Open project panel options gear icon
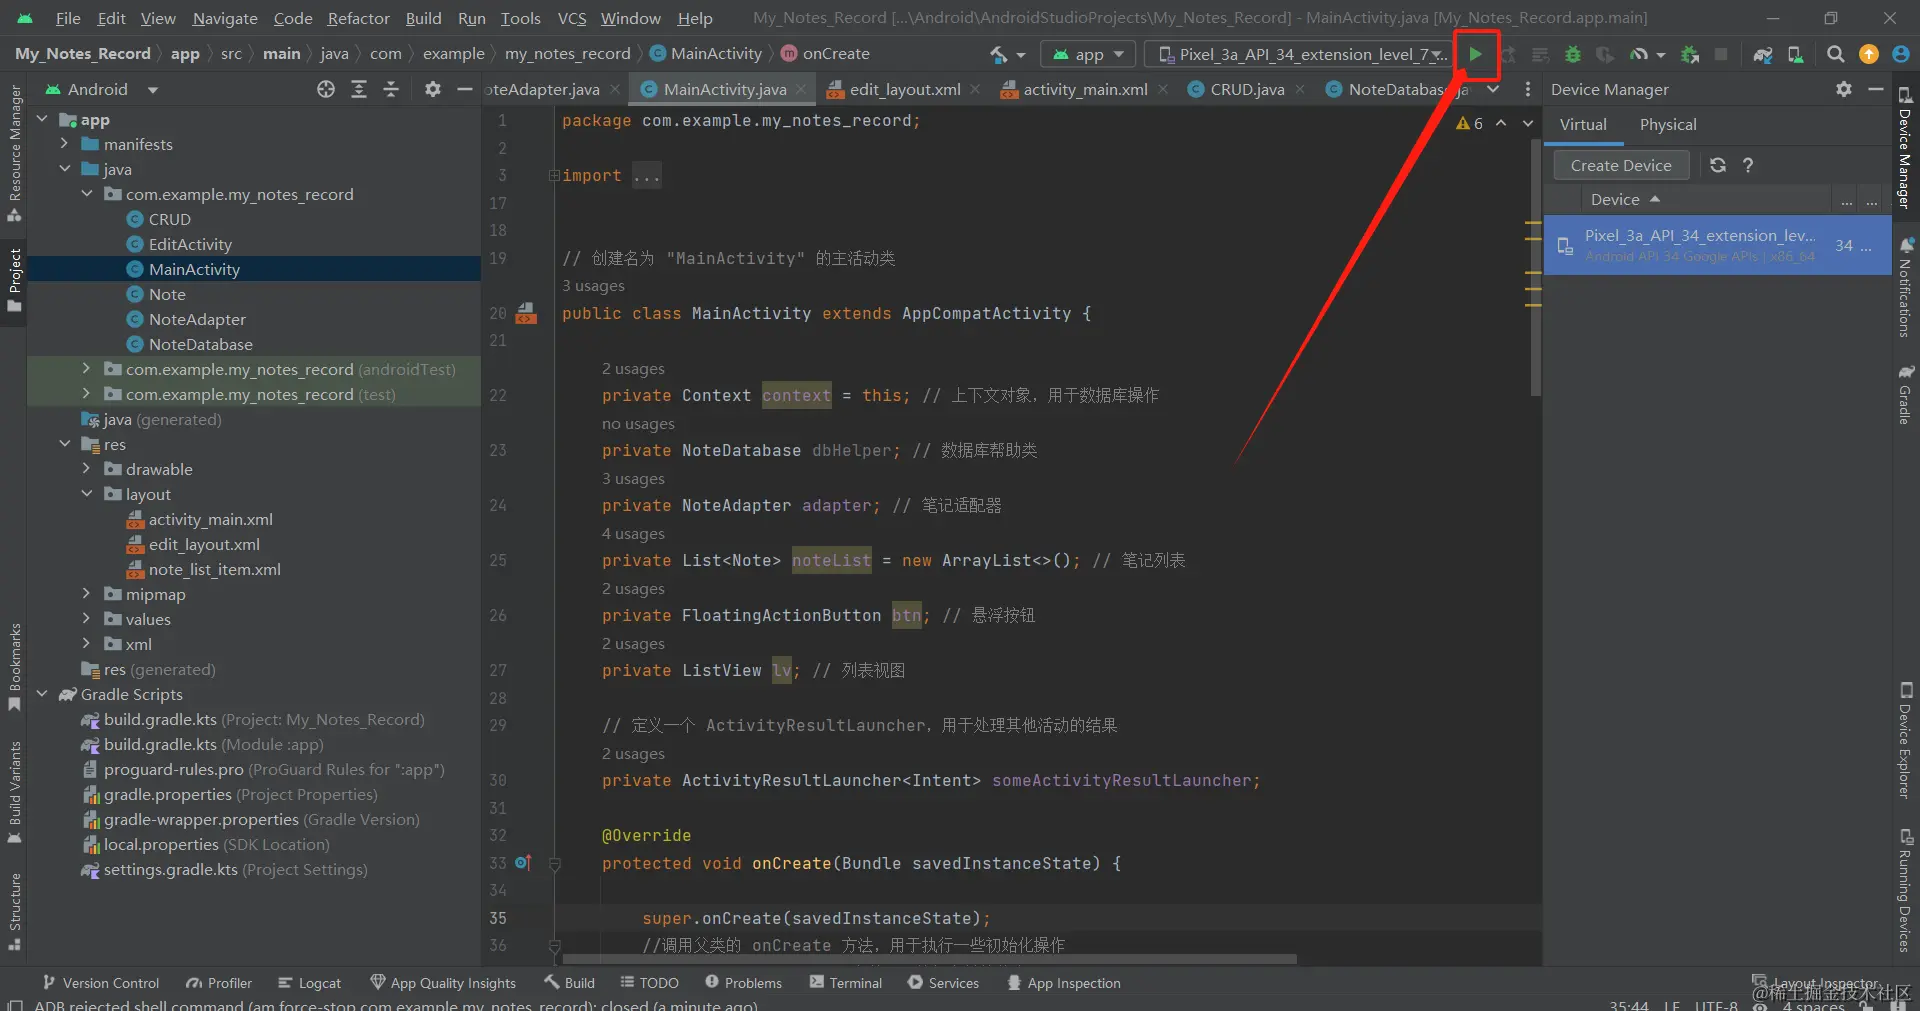Screen dimensions: 1920x1011 (432, 89)
